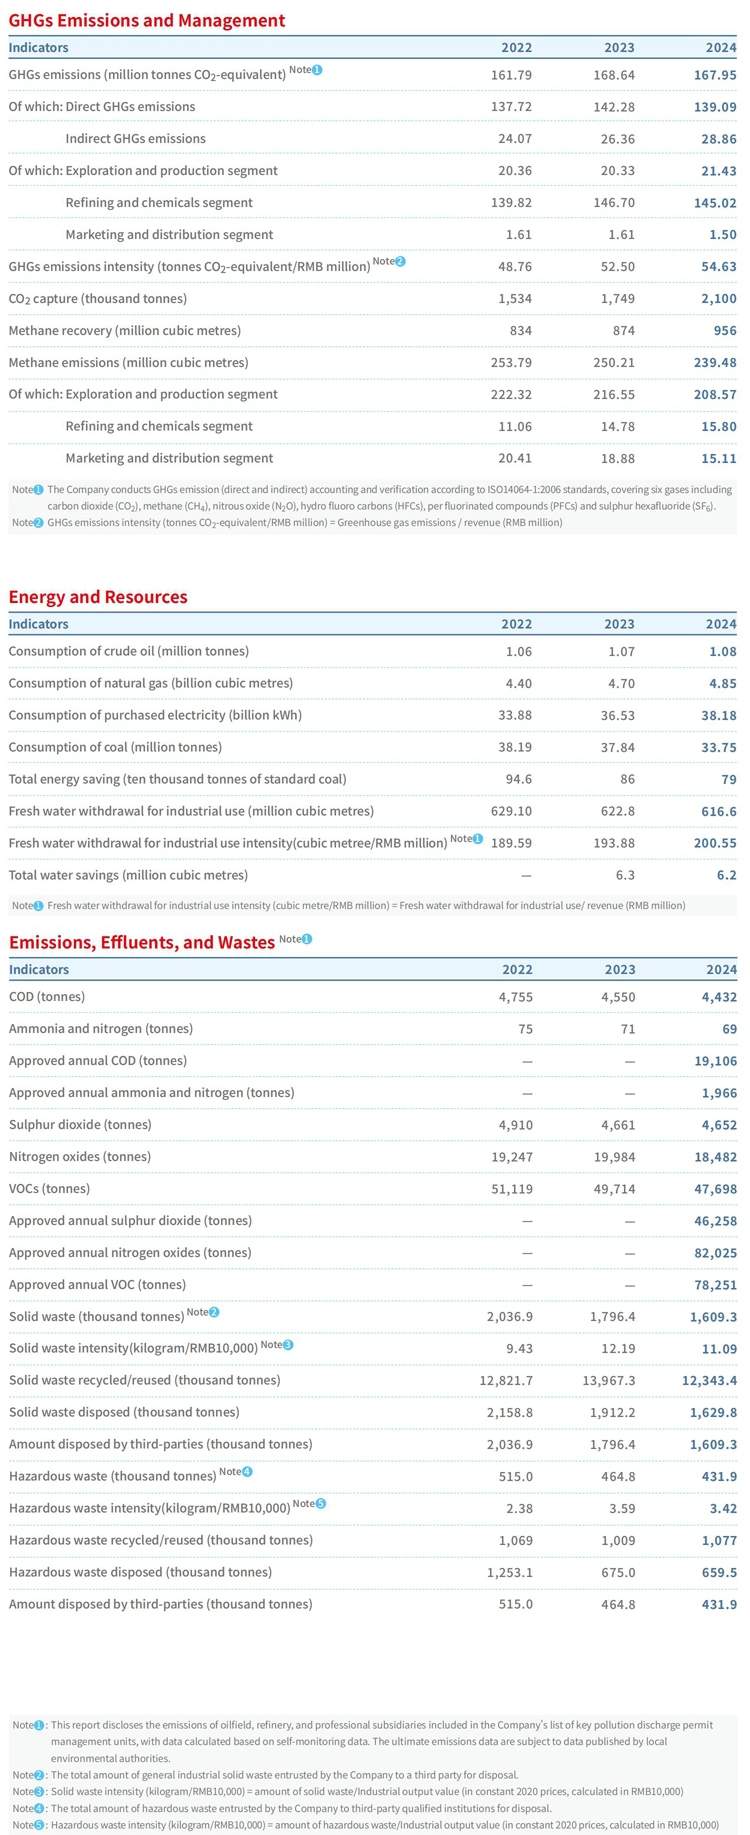
Task: Click the Note 3 marker beside Solid waste intensity
Action: pyautogui.click(x=277, y=1344)
